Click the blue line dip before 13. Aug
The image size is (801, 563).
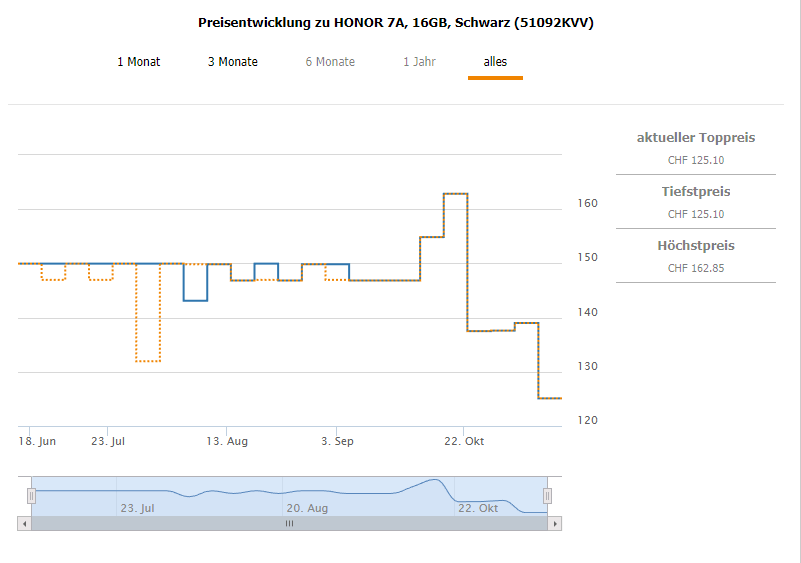195,300
